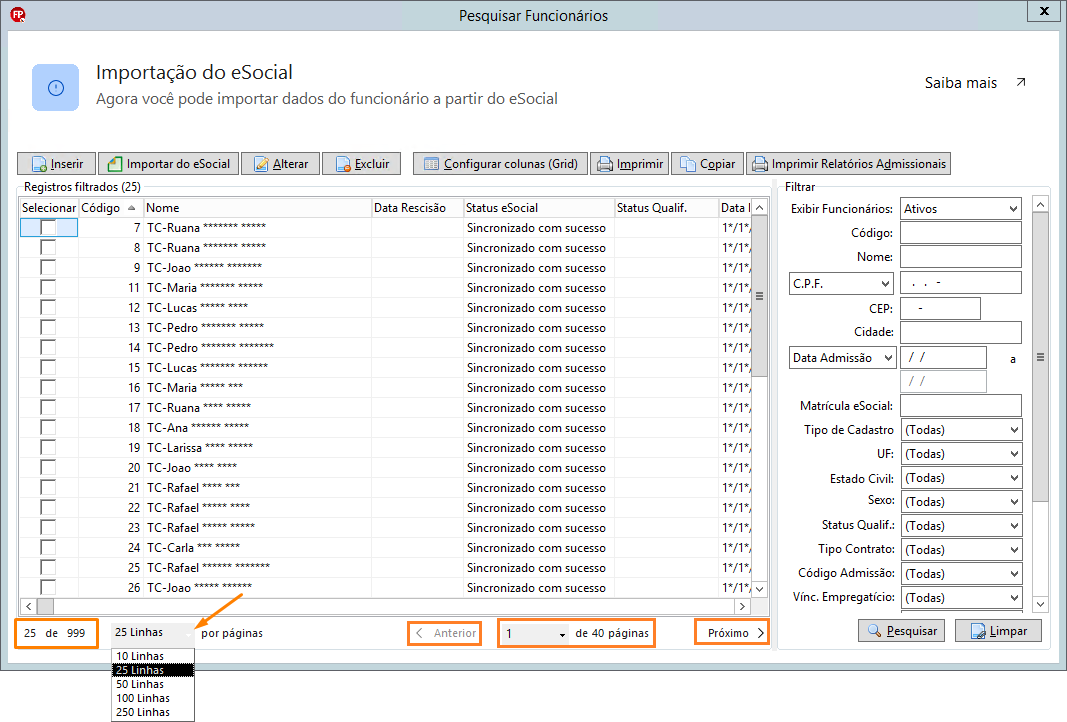Open the Status Qualif. filter dropdown

point(961,526)
